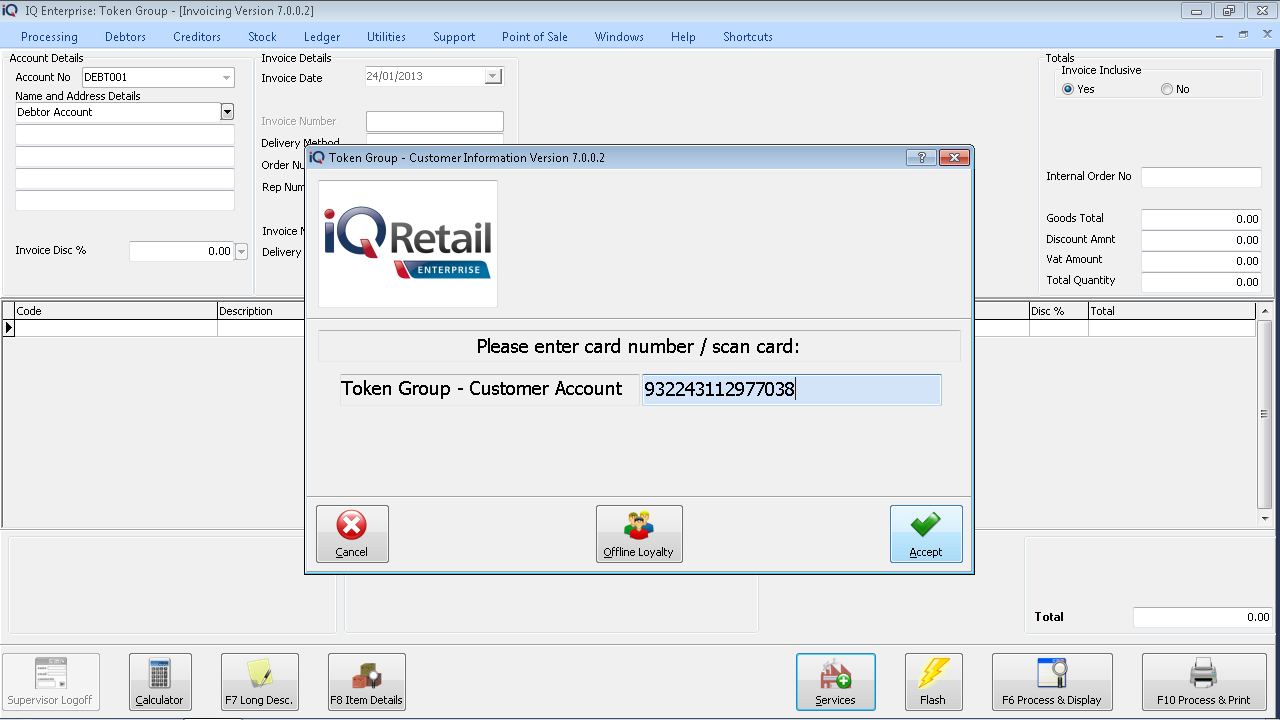Open the Debtors menu

125,37
